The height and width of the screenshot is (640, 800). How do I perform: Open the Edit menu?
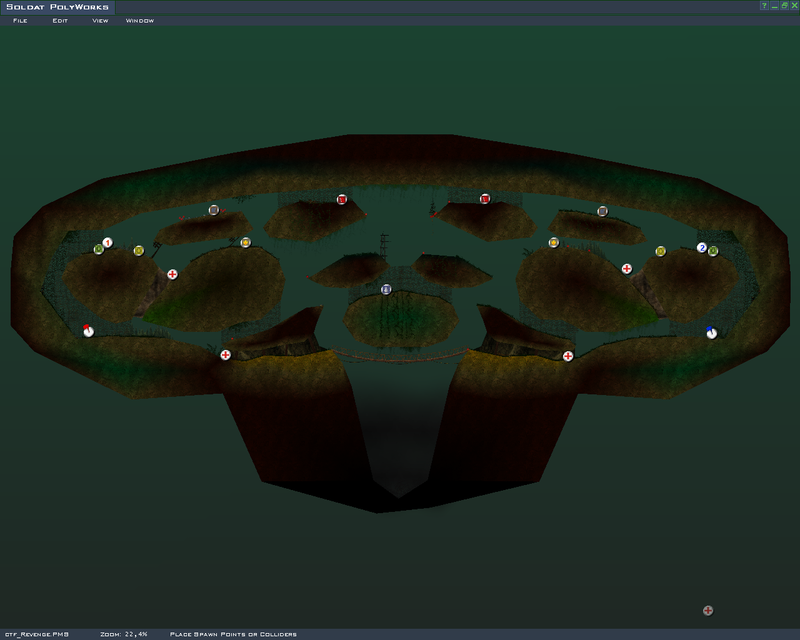pos(60,20)
